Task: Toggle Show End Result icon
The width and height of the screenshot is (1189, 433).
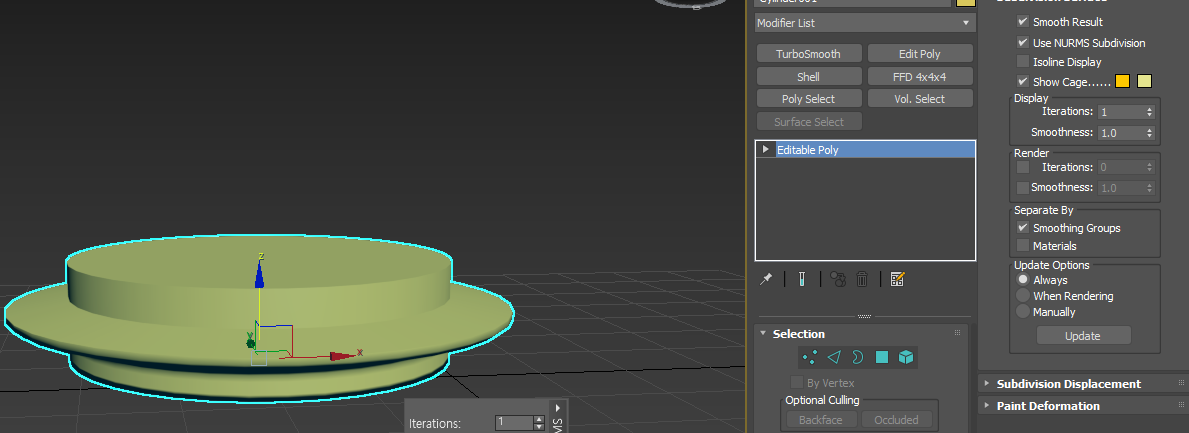Action: coord(802,280)
